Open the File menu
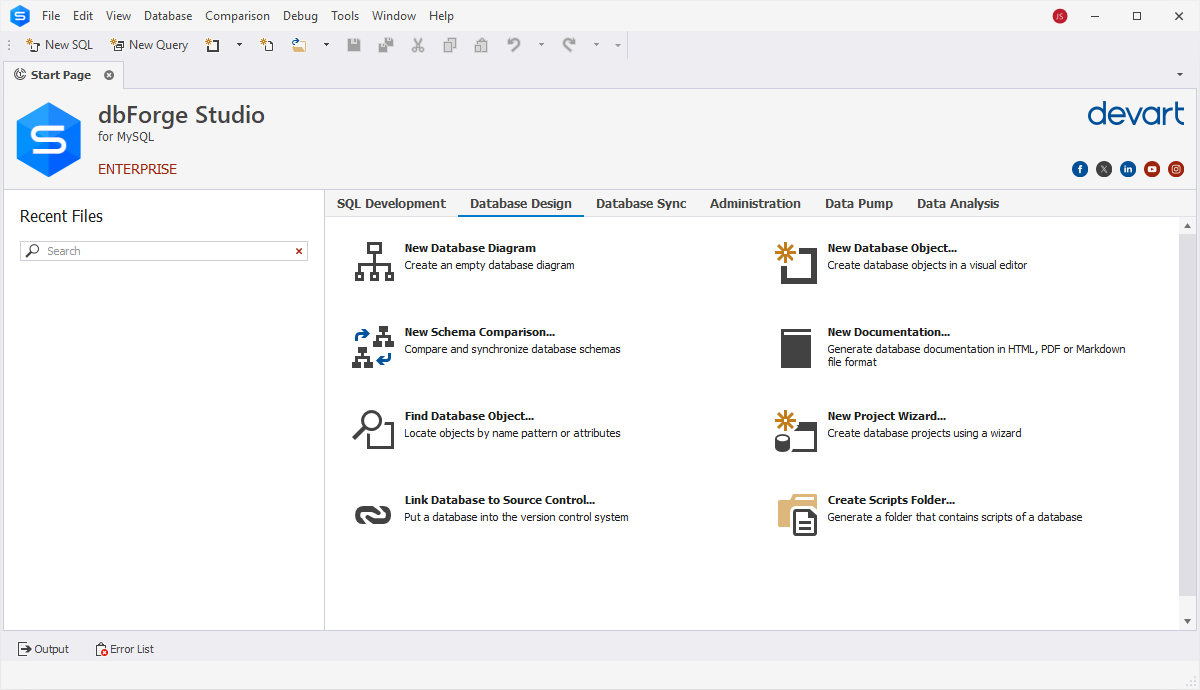 click(x=51, y=16)
